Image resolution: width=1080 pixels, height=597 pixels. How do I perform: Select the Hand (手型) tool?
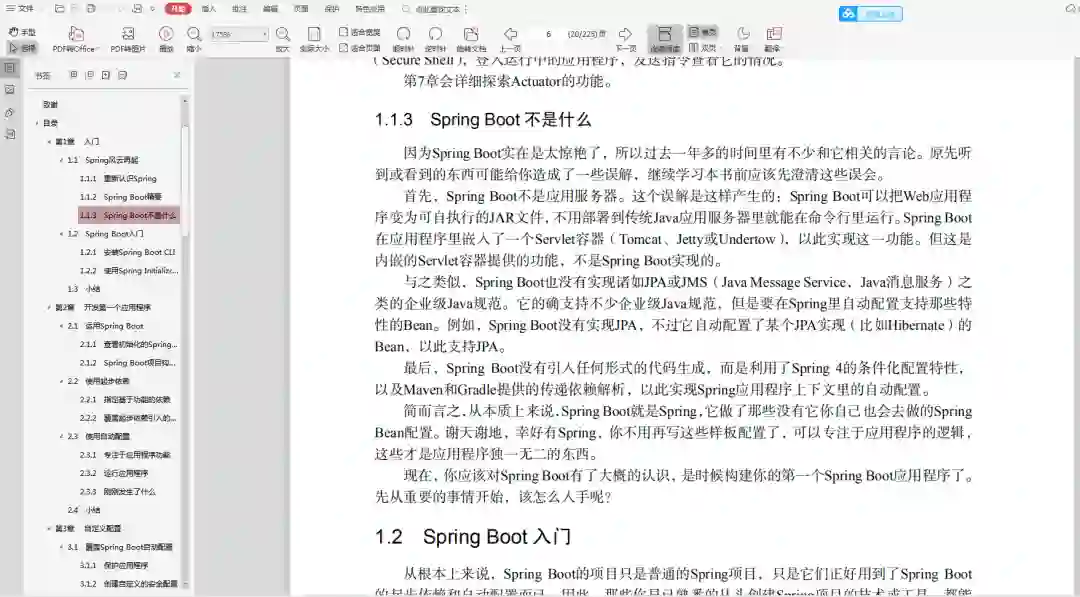tap(22, 32)
